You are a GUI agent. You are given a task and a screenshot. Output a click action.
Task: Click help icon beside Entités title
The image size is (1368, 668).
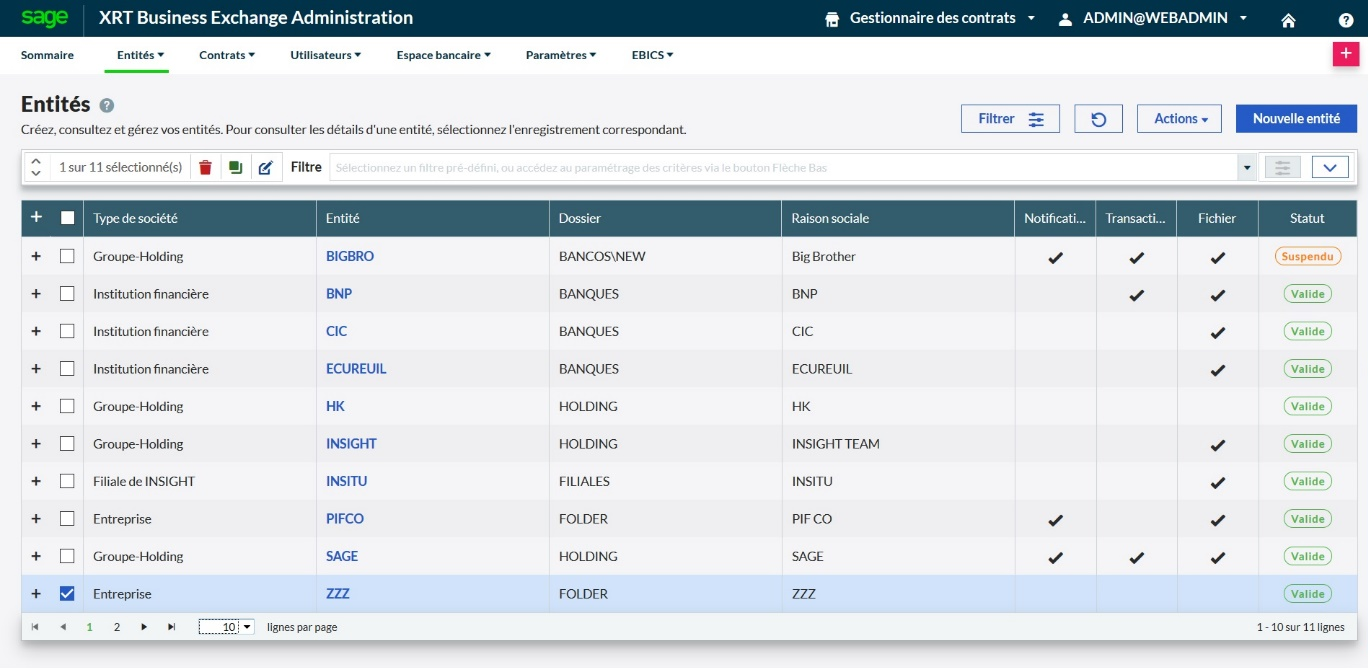pyautogui.click(x=107, y=105)
